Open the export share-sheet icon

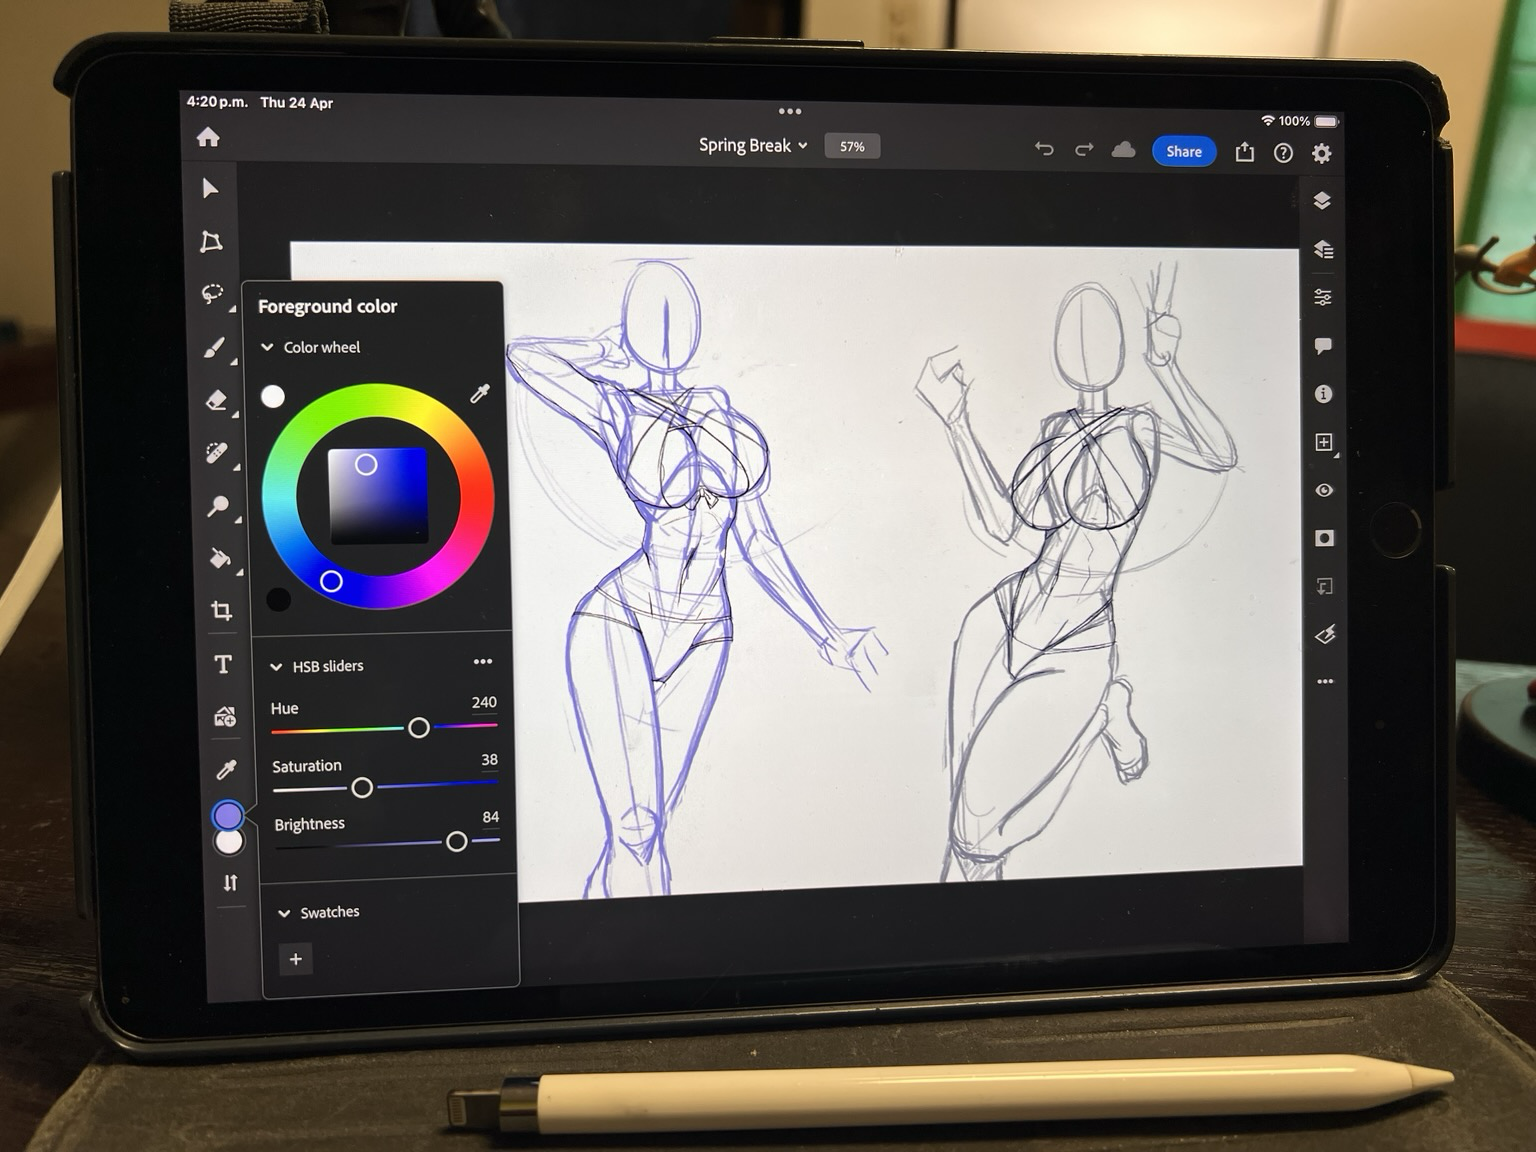pyautogui.click(x=1244, y=152)
